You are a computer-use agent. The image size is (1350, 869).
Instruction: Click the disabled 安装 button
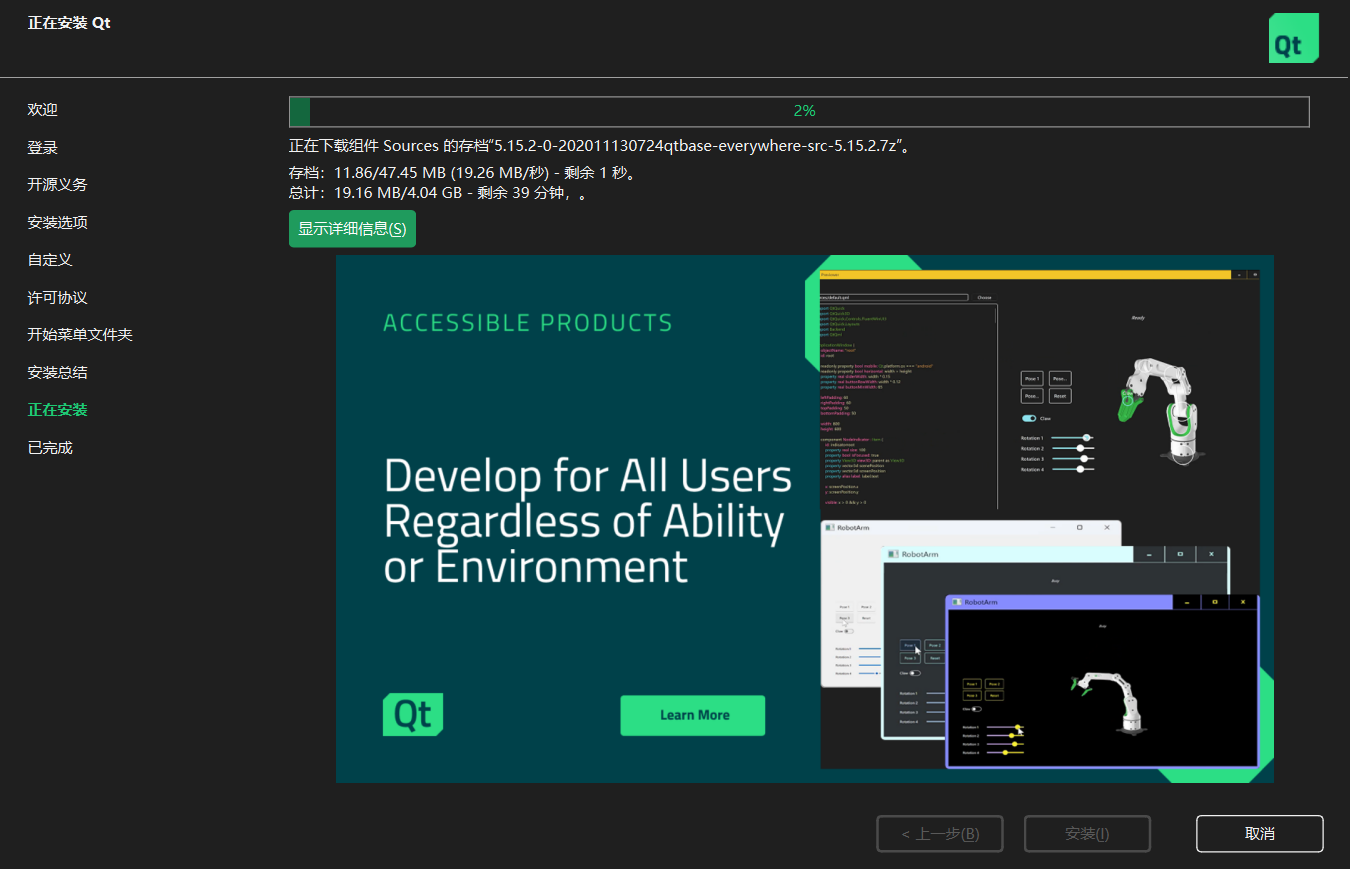tap(1087, 834)
